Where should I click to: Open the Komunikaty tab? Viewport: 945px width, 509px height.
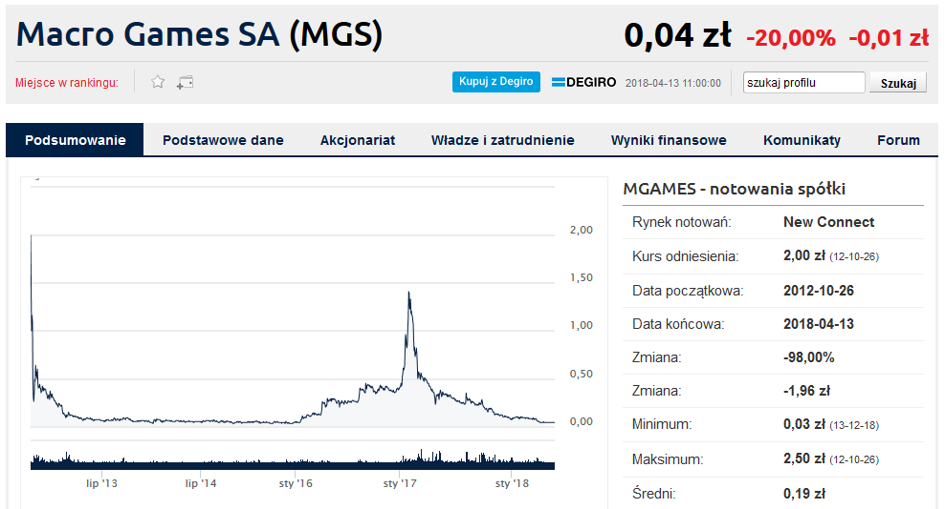[x=801, y=140]
